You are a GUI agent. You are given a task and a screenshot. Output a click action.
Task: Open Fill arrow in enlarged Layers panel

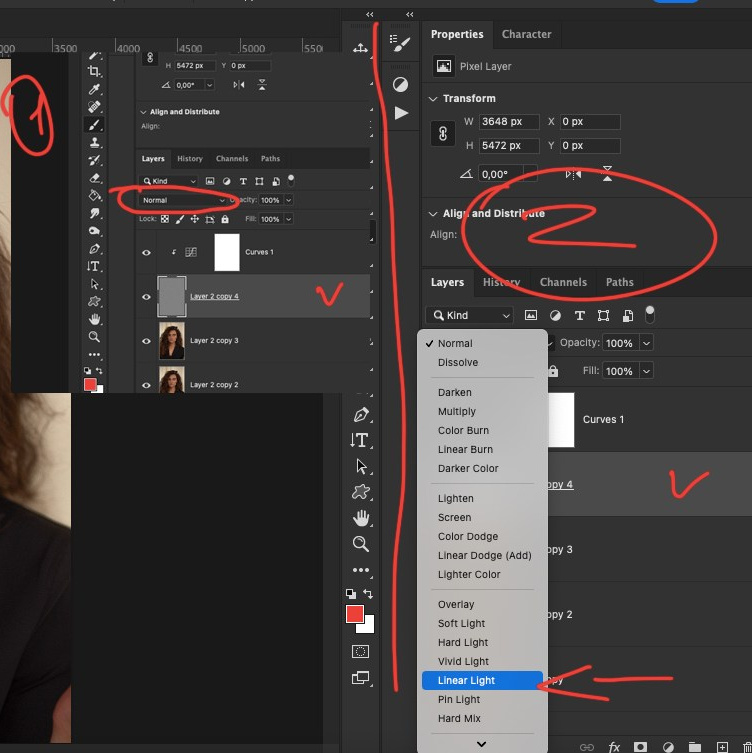click(x=646, y=371)
